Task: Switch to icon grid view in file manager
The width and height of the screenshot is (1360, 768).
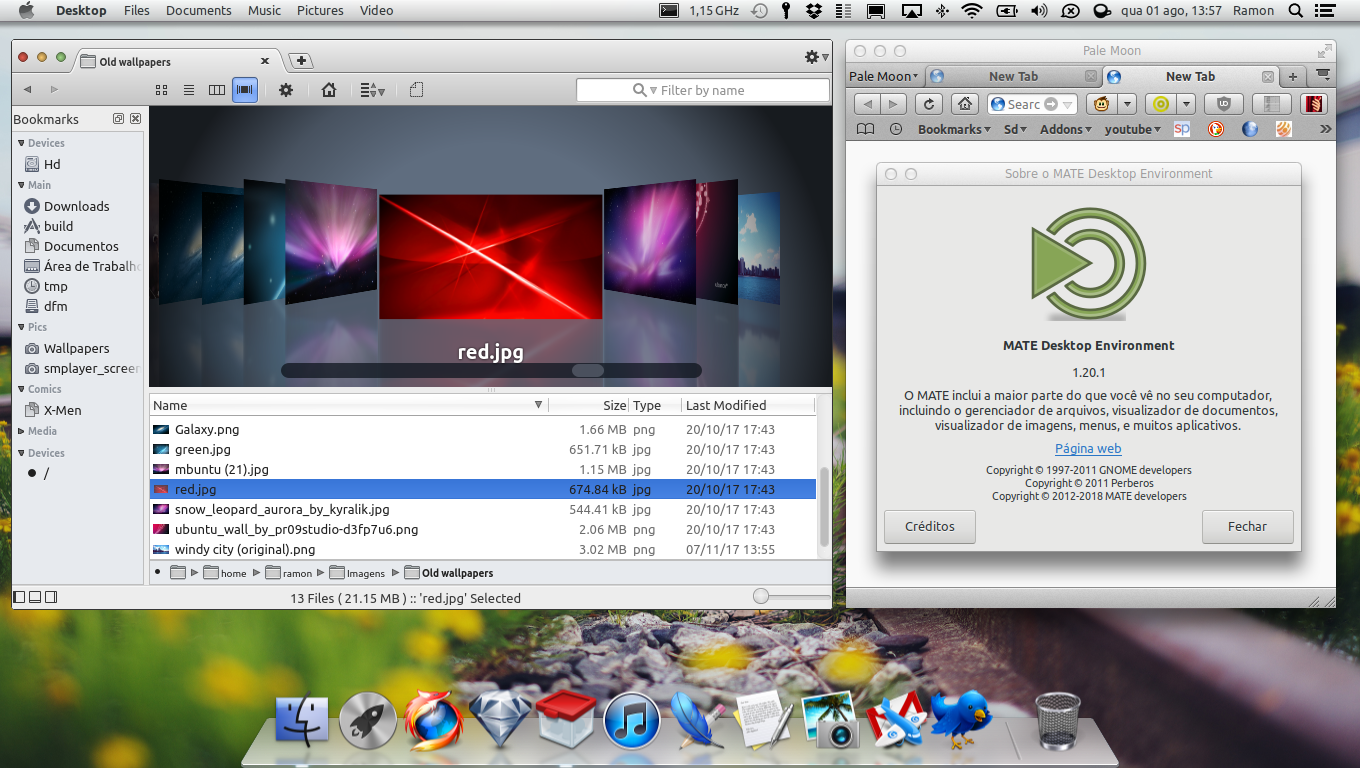Action: click(162, 90)
